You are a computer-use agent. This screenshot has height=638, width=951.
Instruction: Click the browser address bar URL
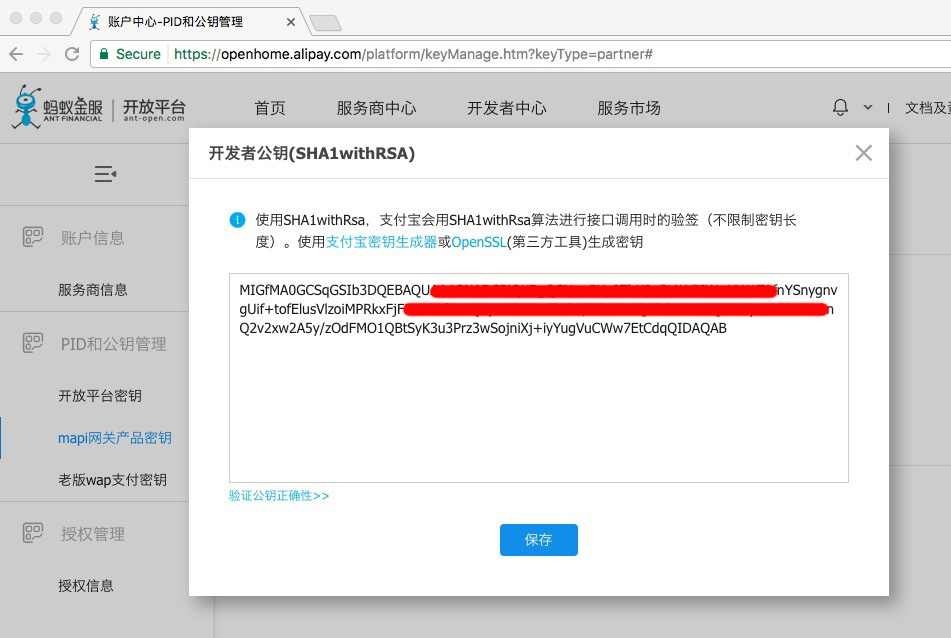tap(413, 54)
